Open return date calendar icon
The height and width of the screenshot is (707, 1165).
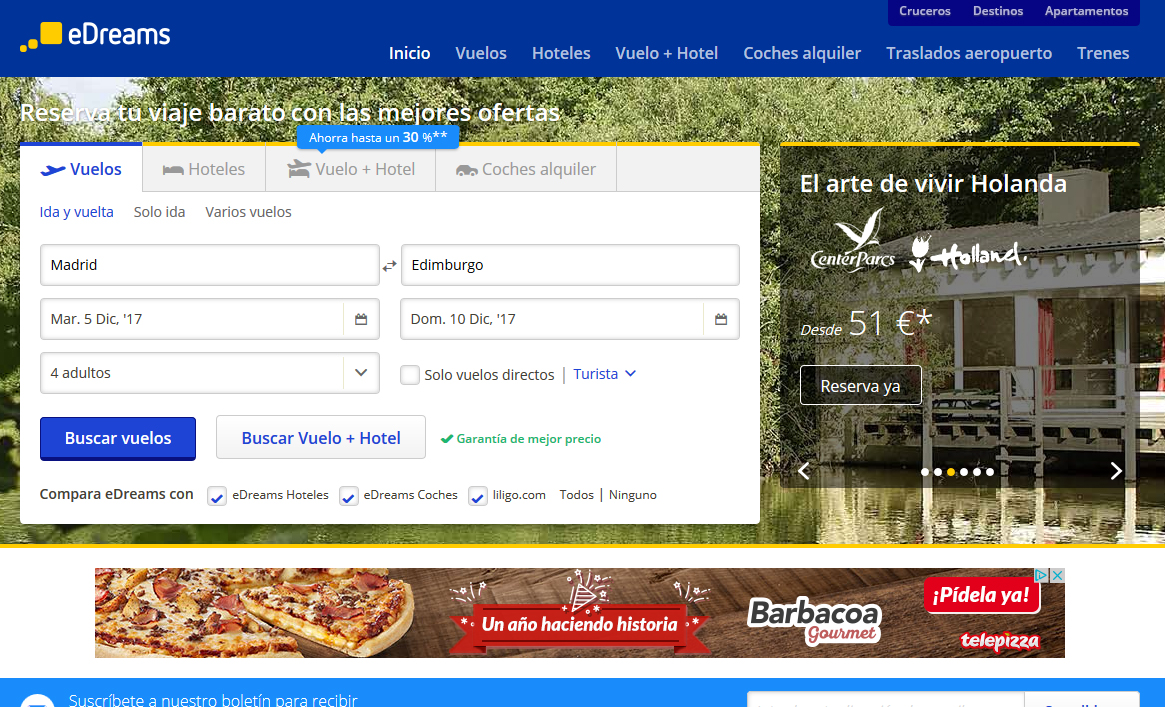tap(721, 320)
